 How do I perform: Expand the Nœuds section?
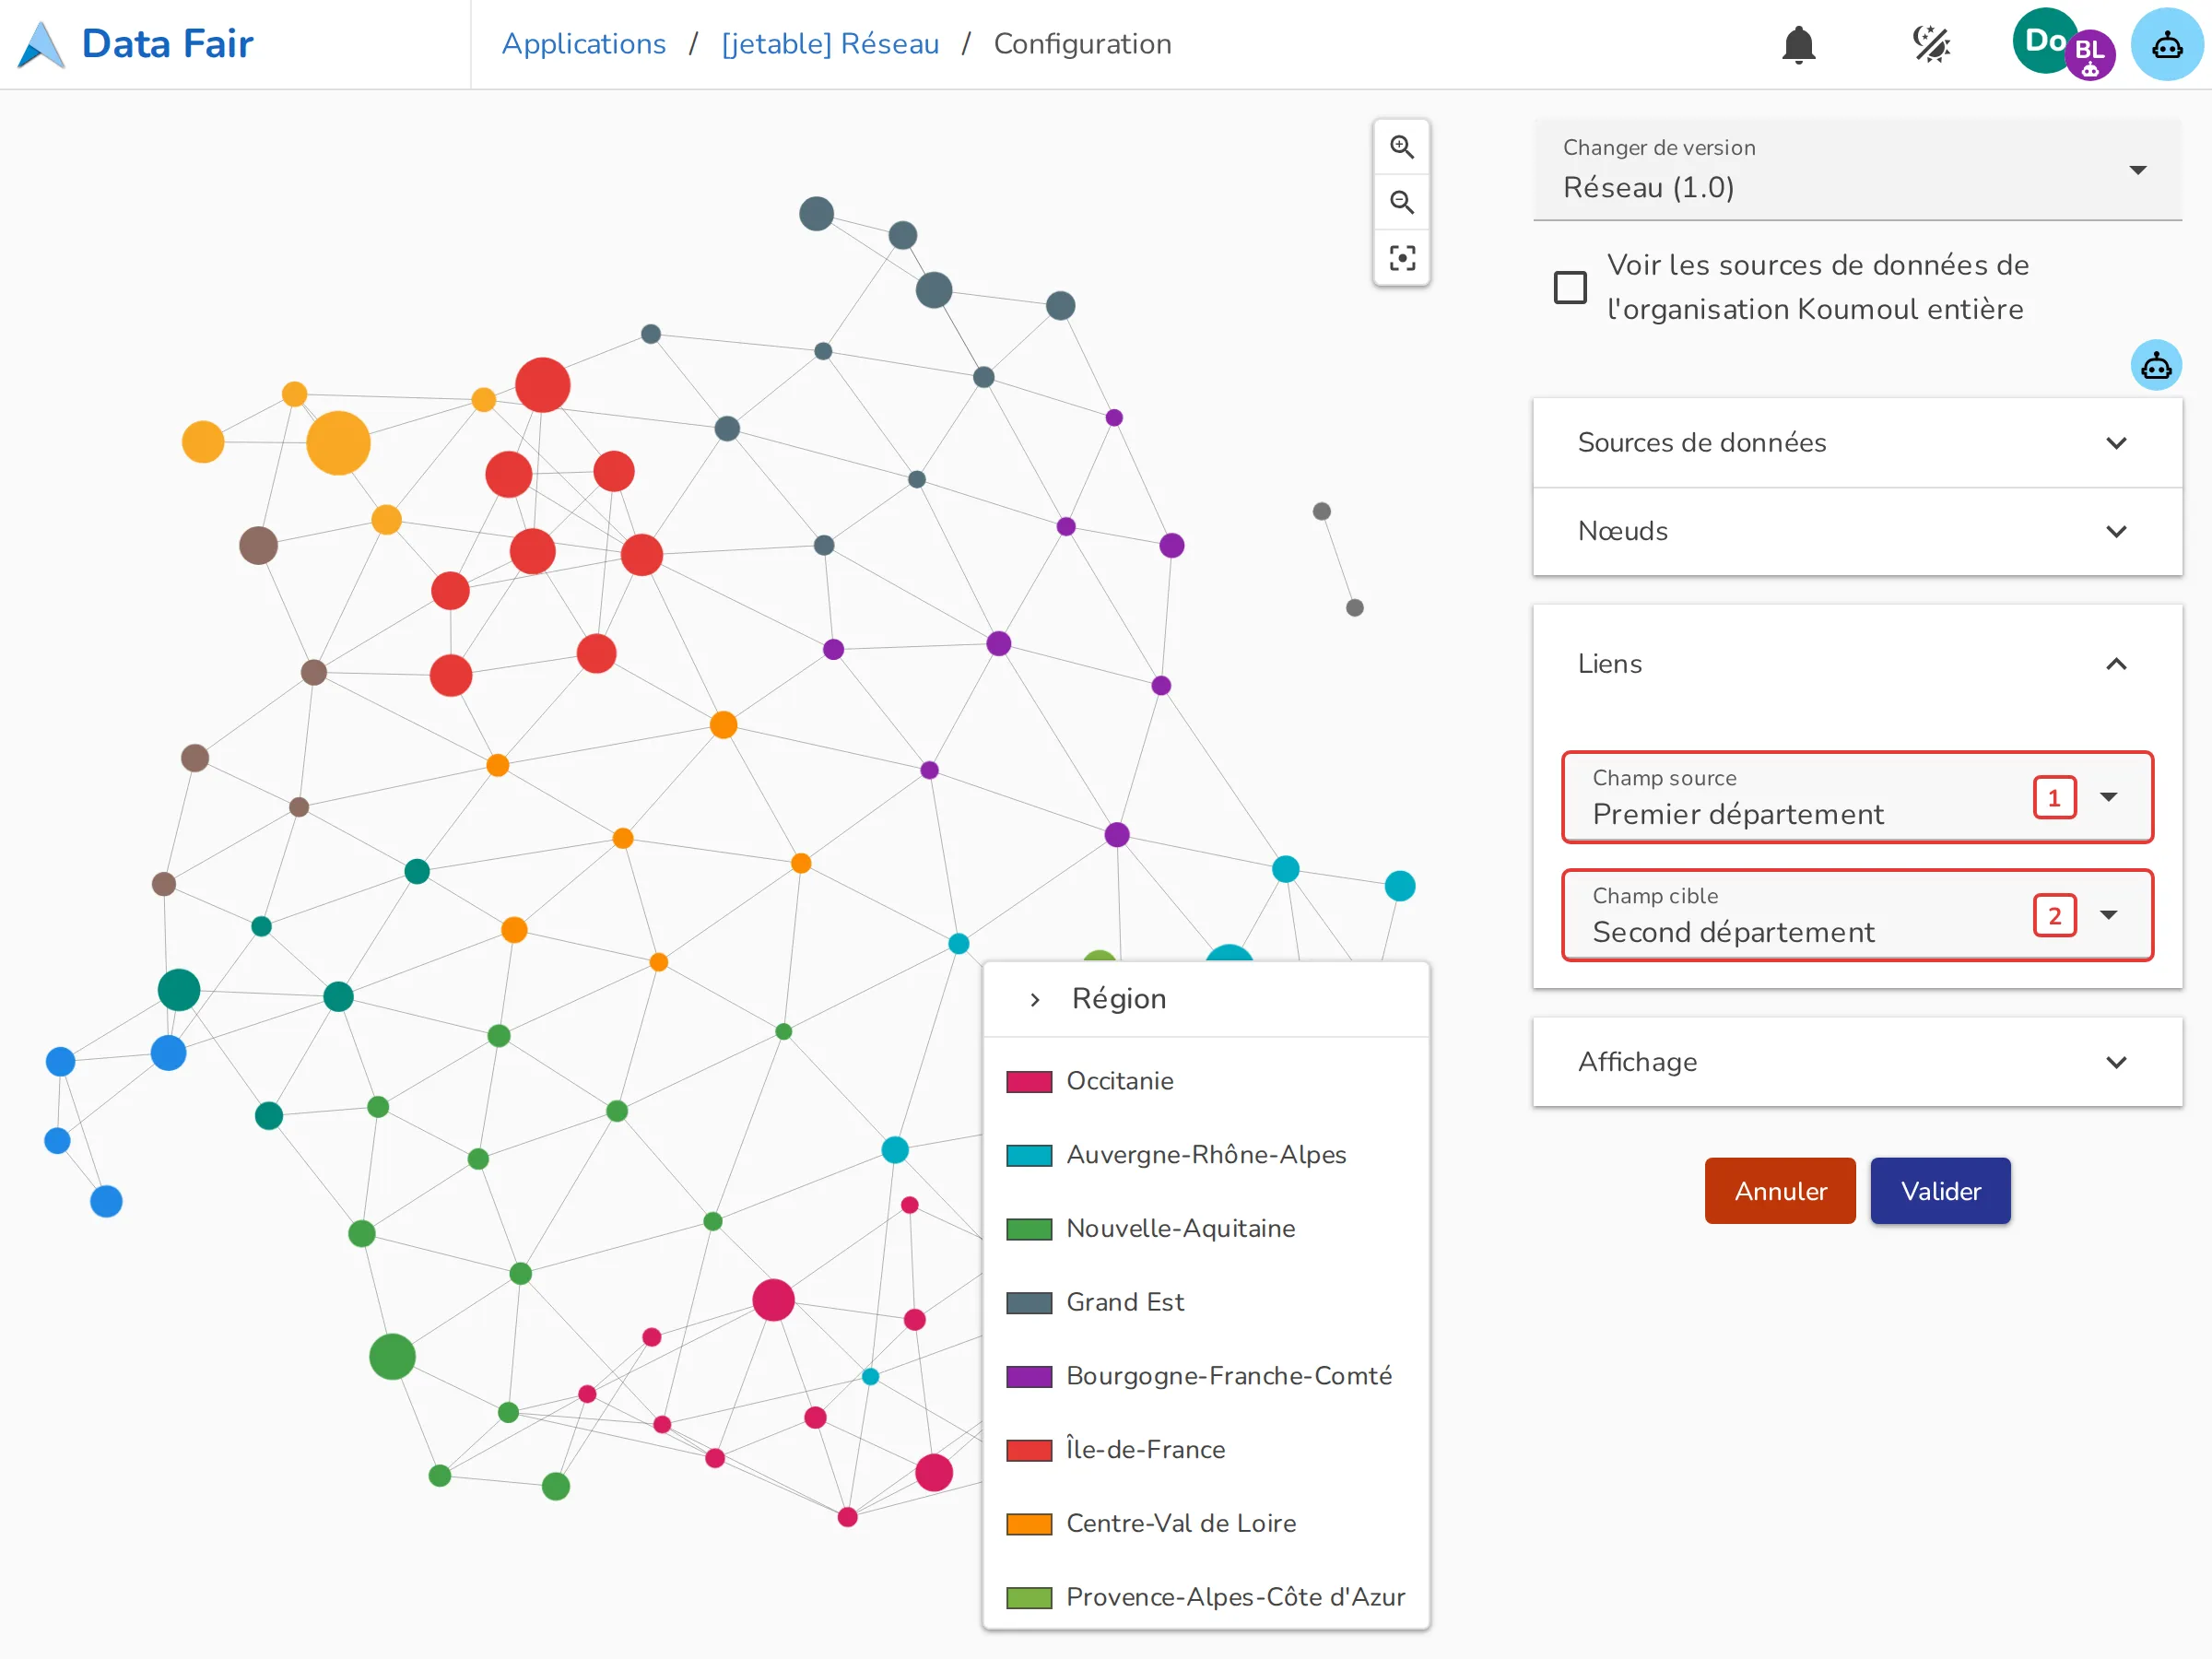(1857, 531)
